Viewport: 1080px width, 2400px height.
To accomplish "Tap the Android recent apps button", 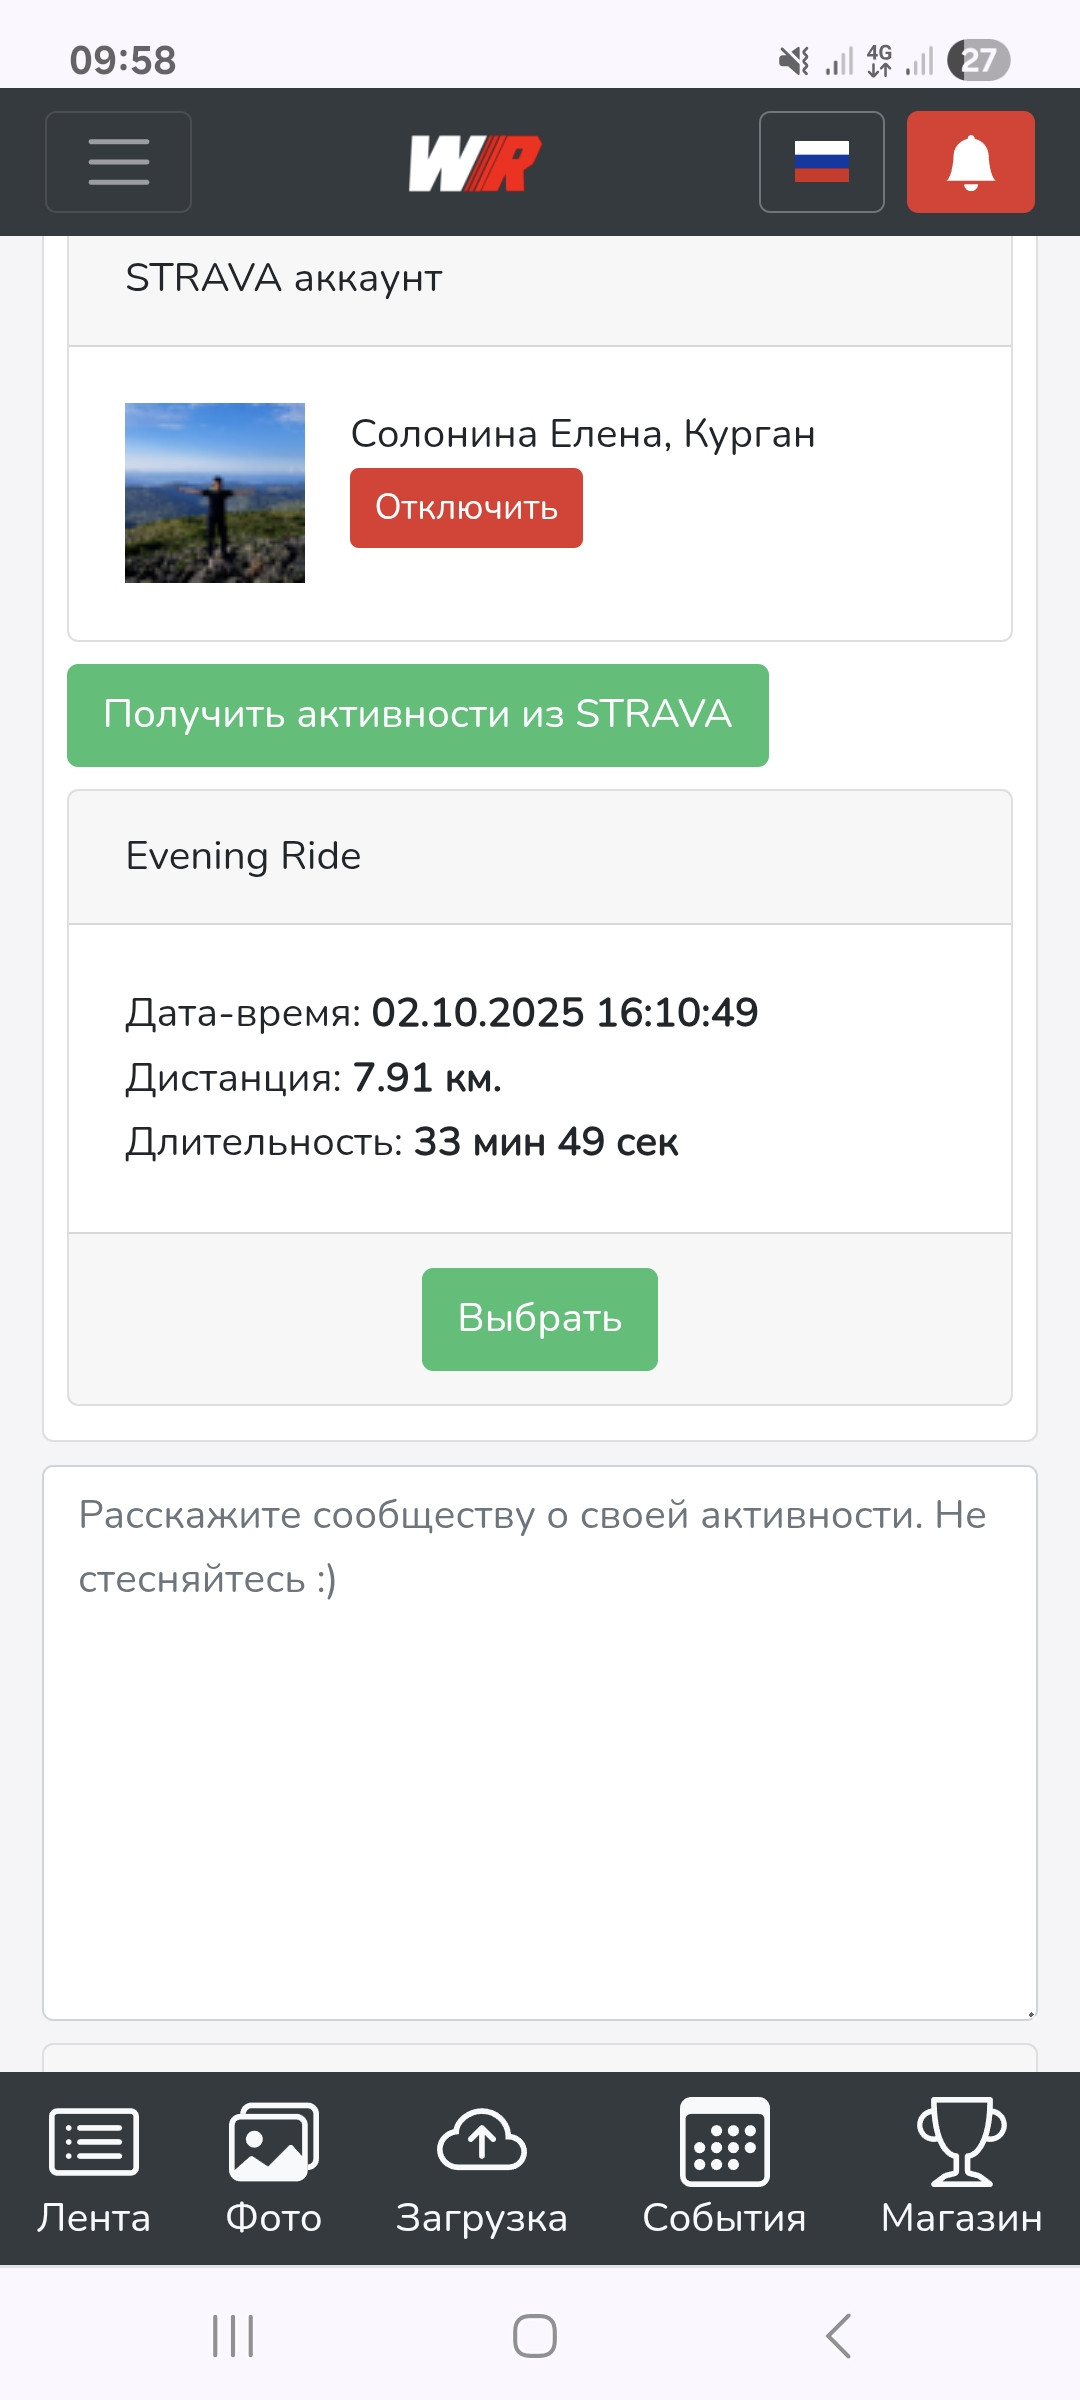I will 233,2336.
